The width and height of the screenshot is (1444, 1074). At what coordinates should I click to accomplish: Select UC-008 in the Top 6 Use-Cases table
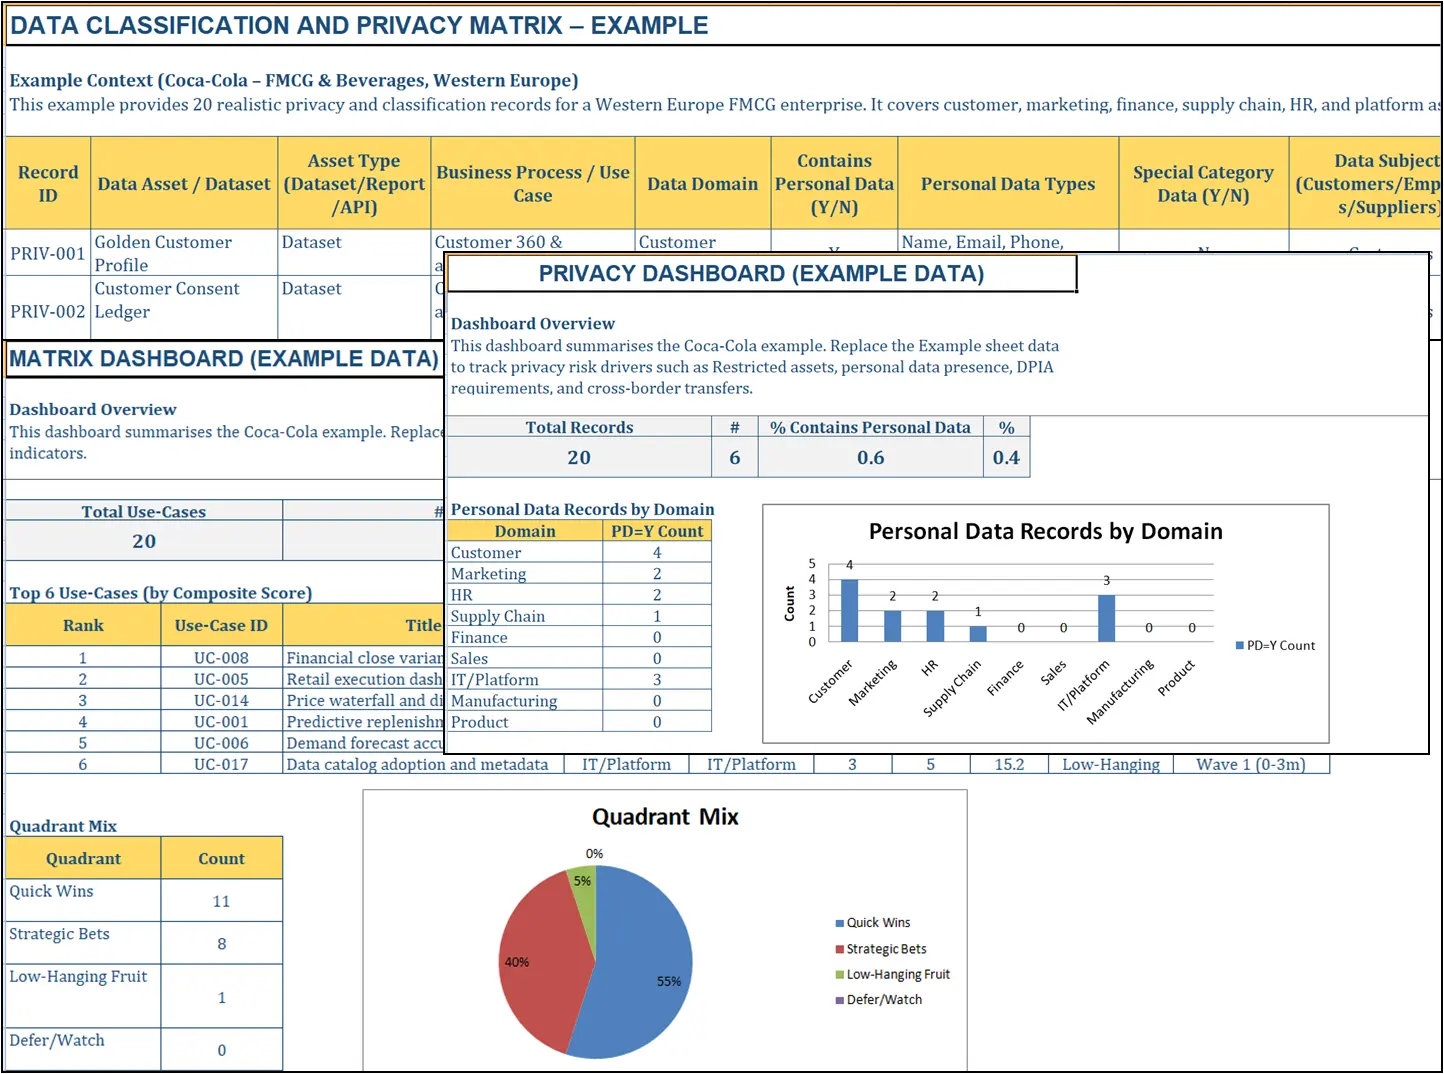coord(221,657)
